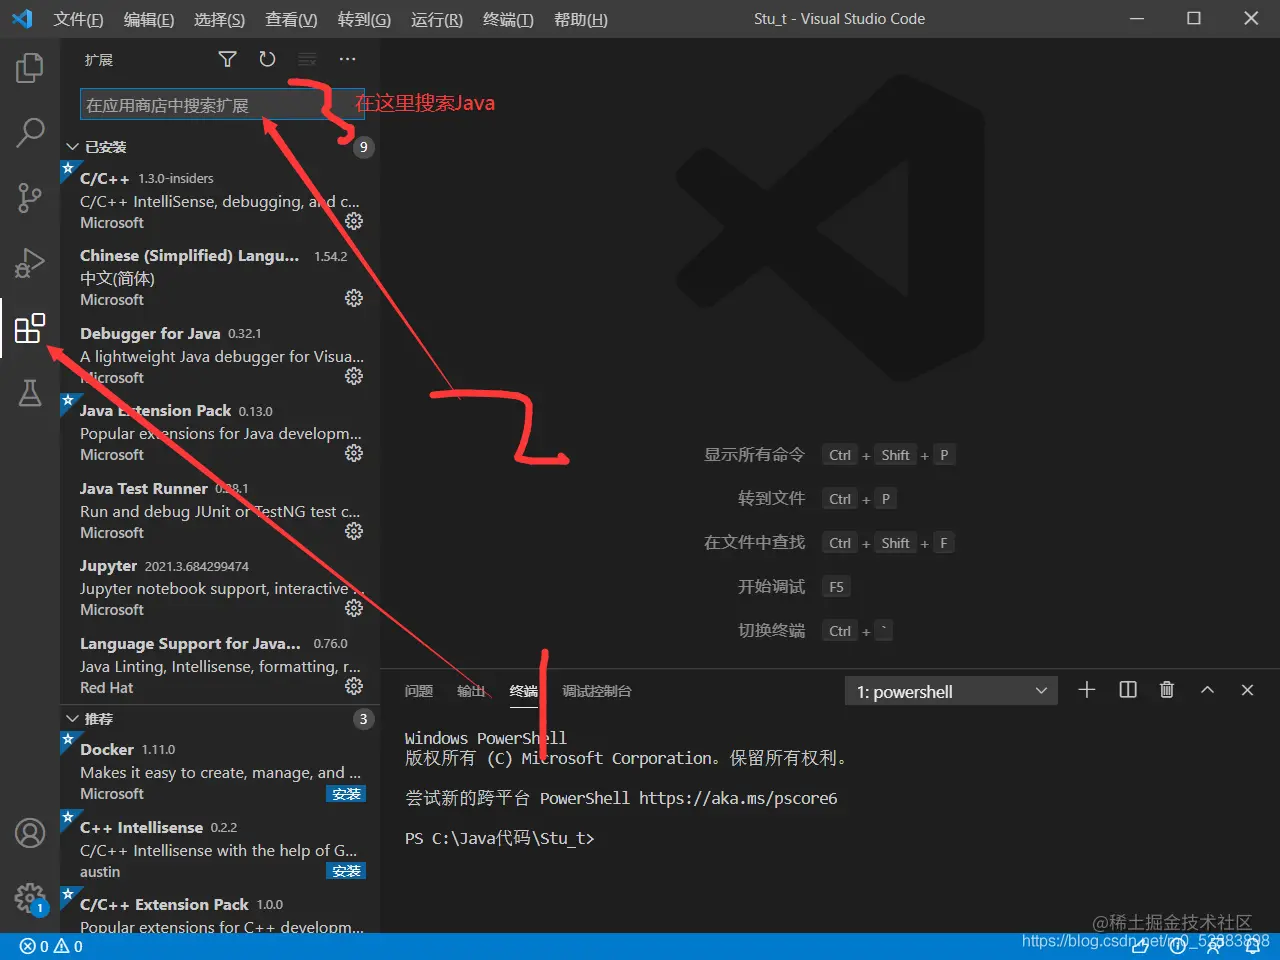Click the installed count badge 9
Screen dimensions: 1280x960
pos(363,147)
